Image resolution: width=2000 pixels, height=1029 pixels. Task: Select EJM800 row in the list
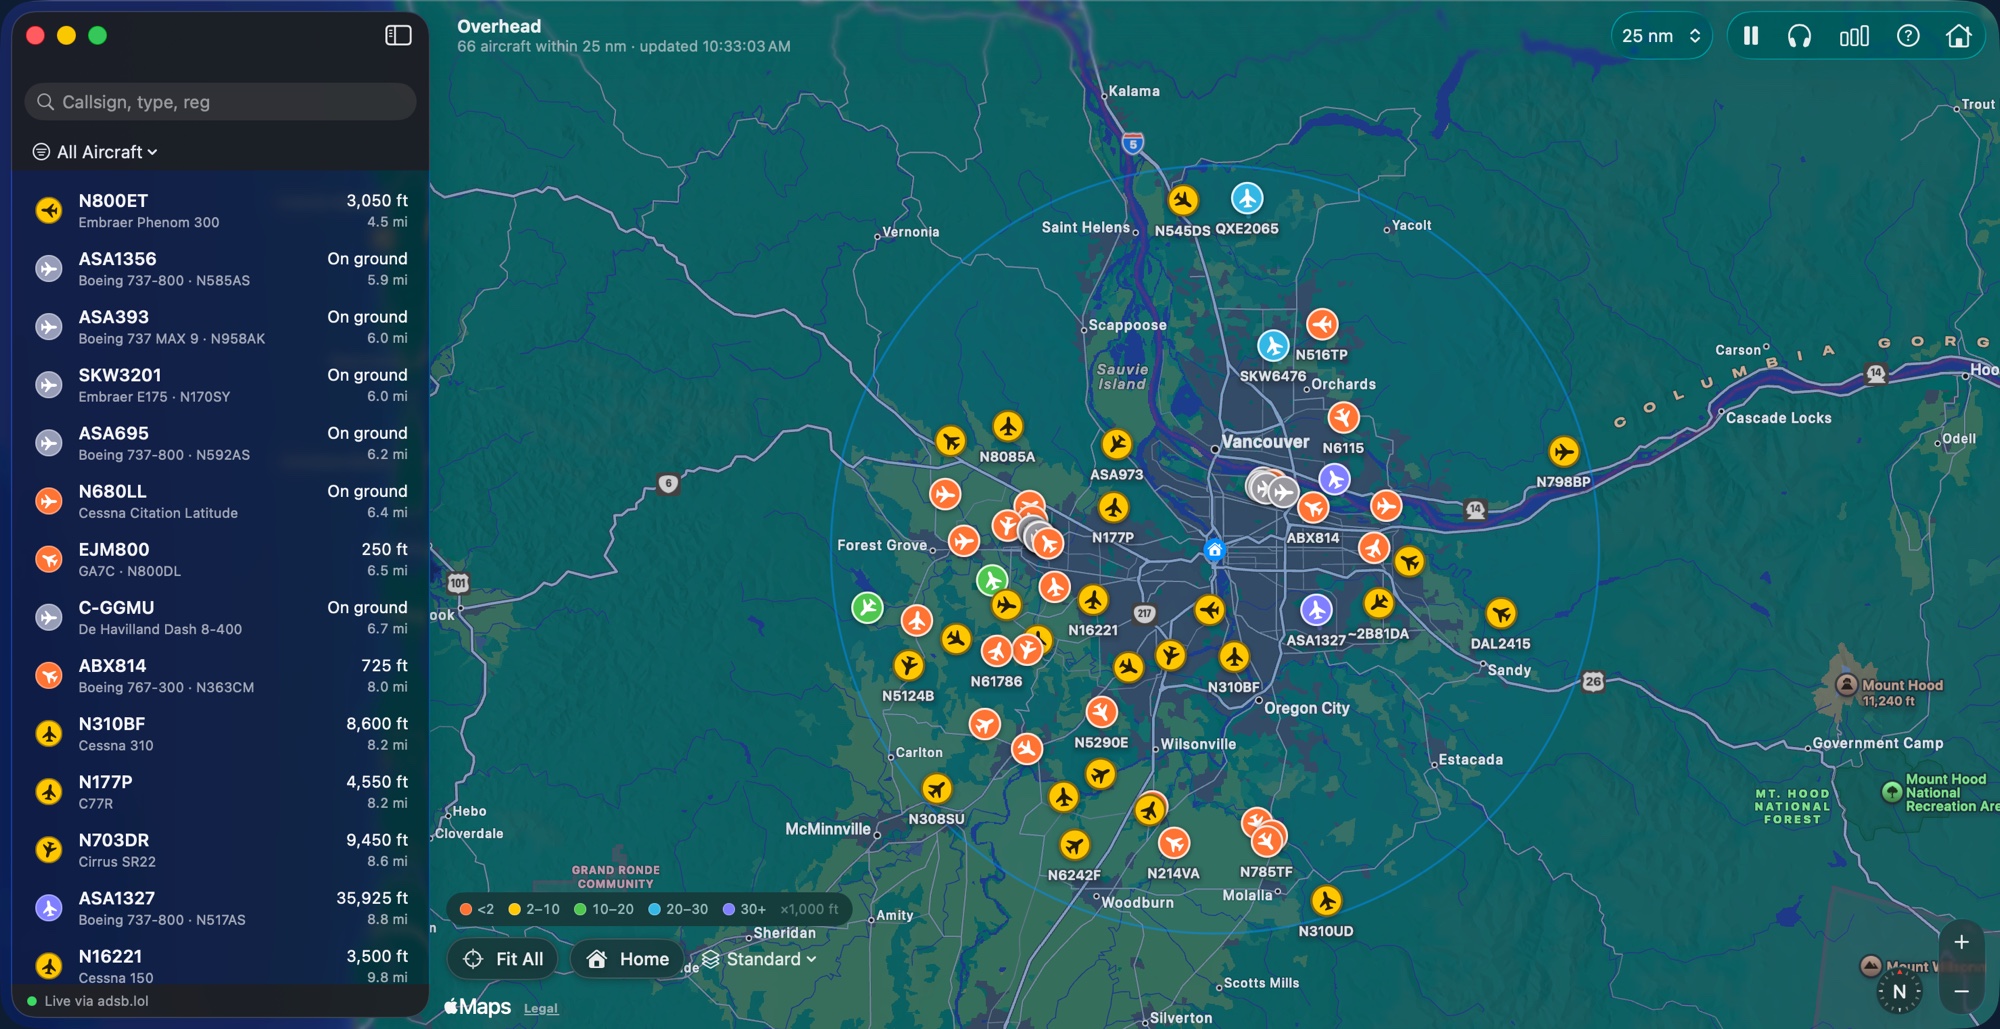point(221,559)
